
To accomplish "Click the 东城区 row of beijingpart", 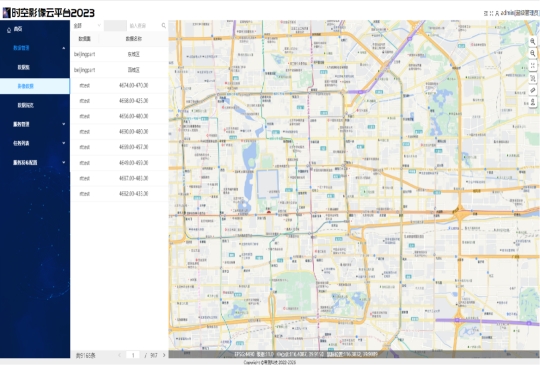I will point(119,54).
